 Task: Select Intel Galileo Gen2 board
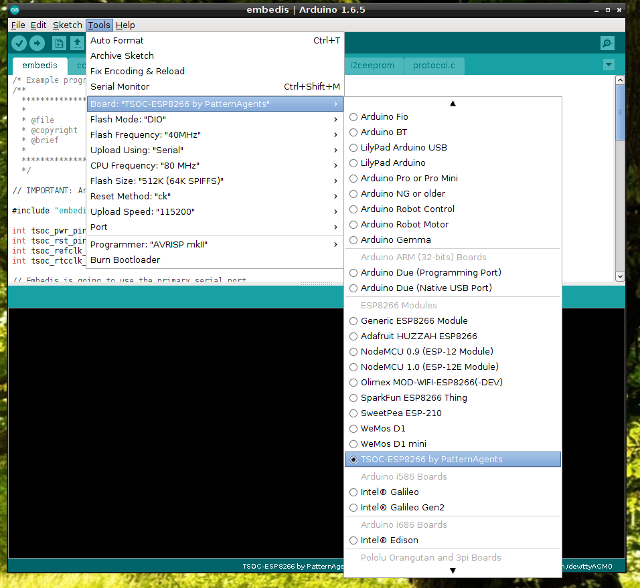click(x=453, y=508)
